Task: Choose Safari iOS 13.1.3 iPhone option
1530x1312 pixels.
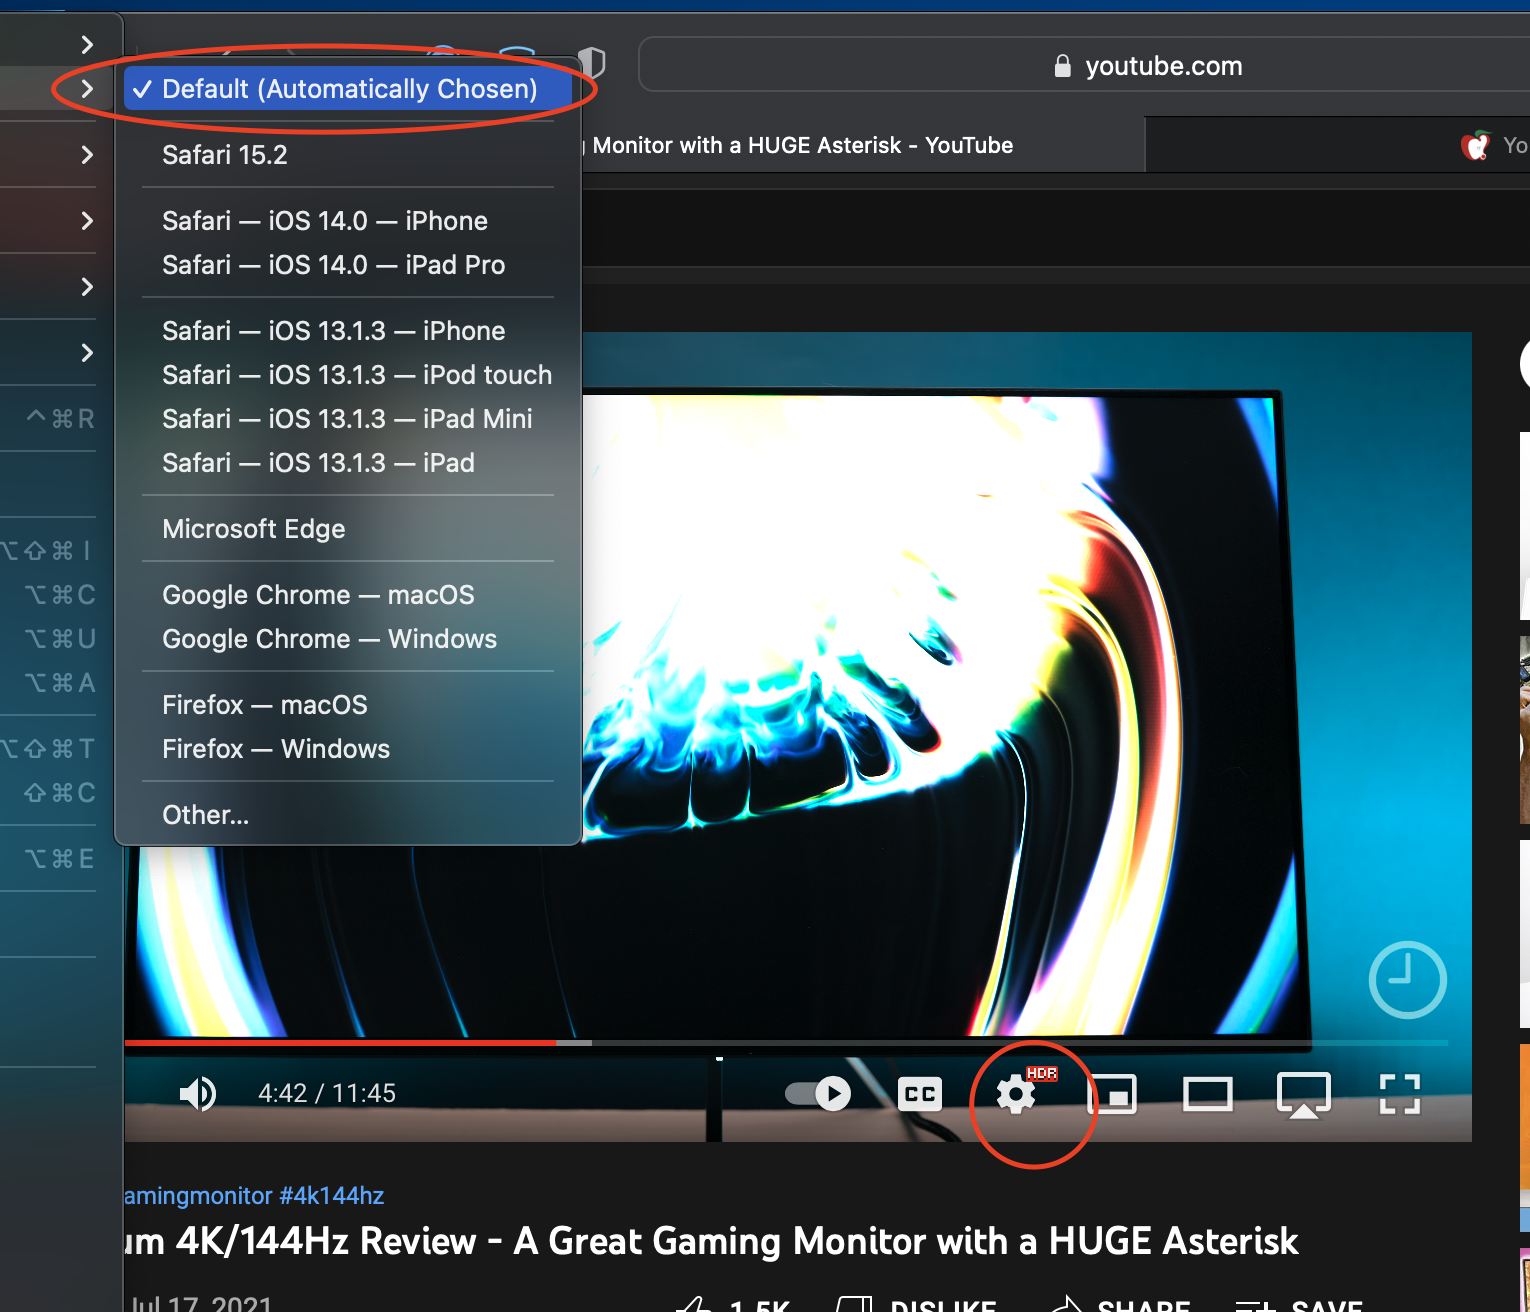Action: coord(348,331)
